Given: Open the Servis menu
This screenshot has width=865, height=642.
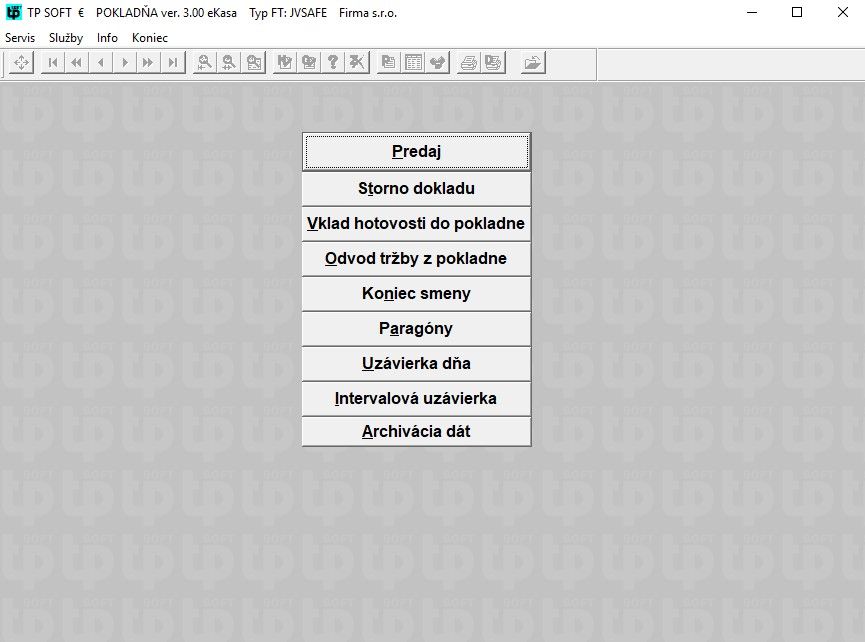Looking at the screenshot, I should [x=20, y=38].
